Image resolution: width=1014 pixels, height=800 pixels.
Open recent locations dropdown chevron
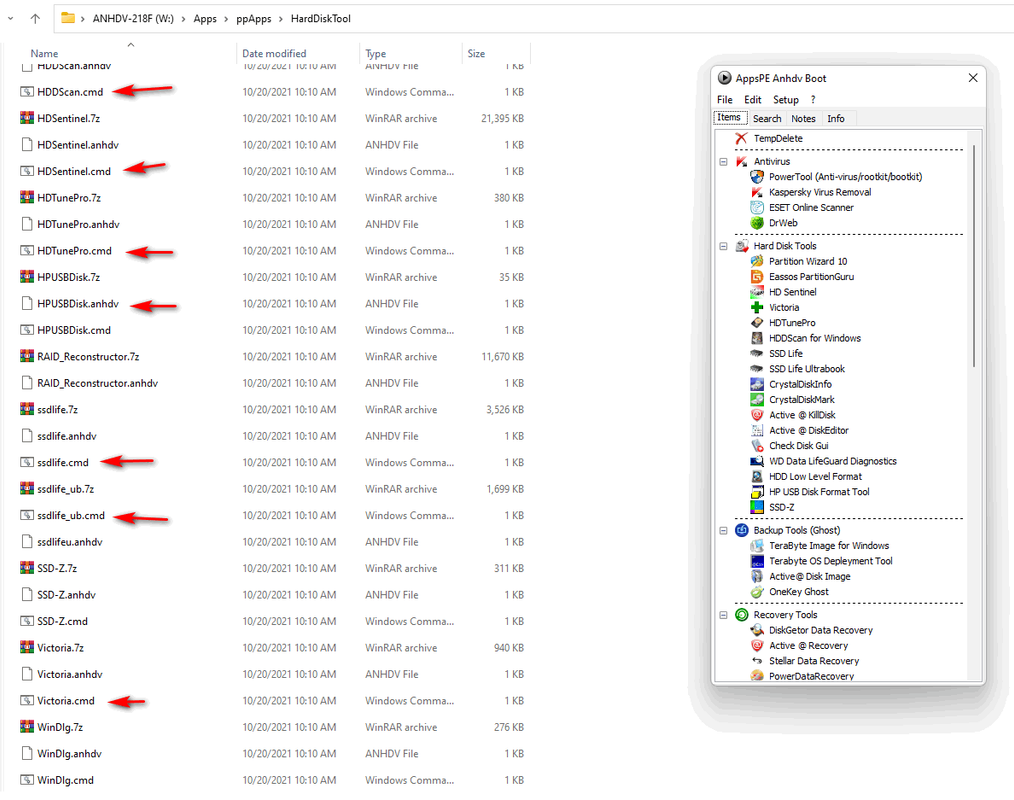pos(10,19)
